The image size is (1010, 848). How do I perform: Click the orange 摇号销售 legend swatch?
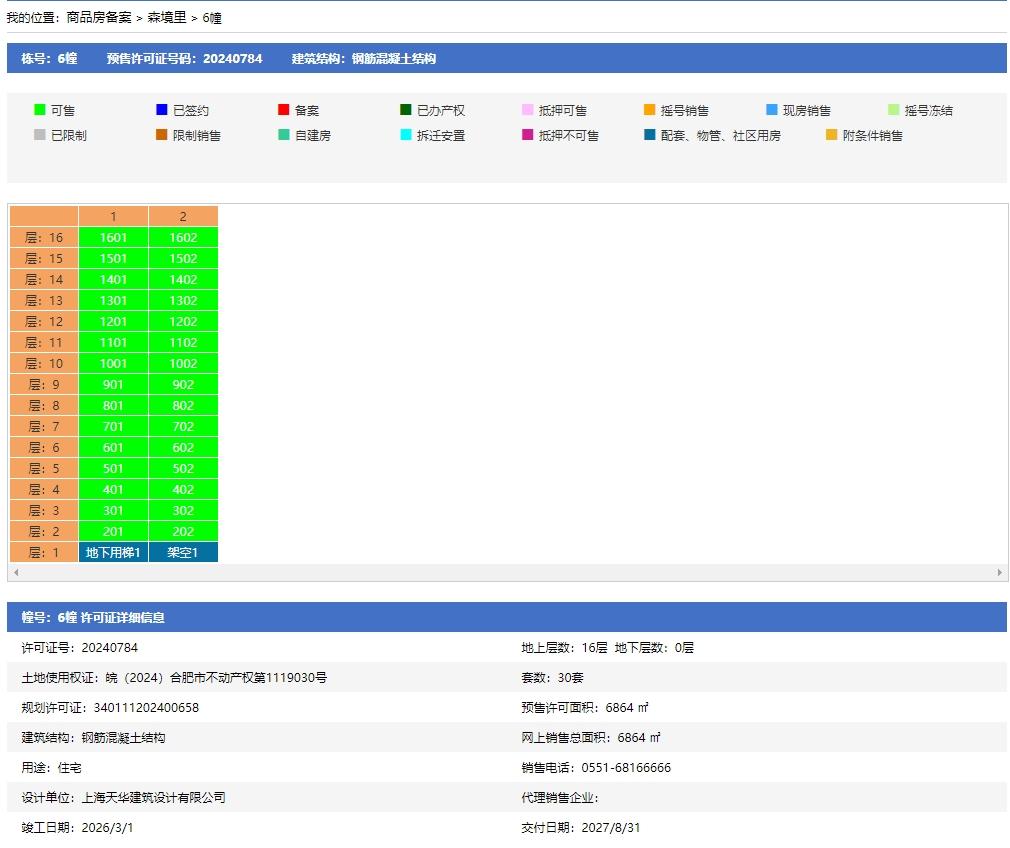[649, 110]
